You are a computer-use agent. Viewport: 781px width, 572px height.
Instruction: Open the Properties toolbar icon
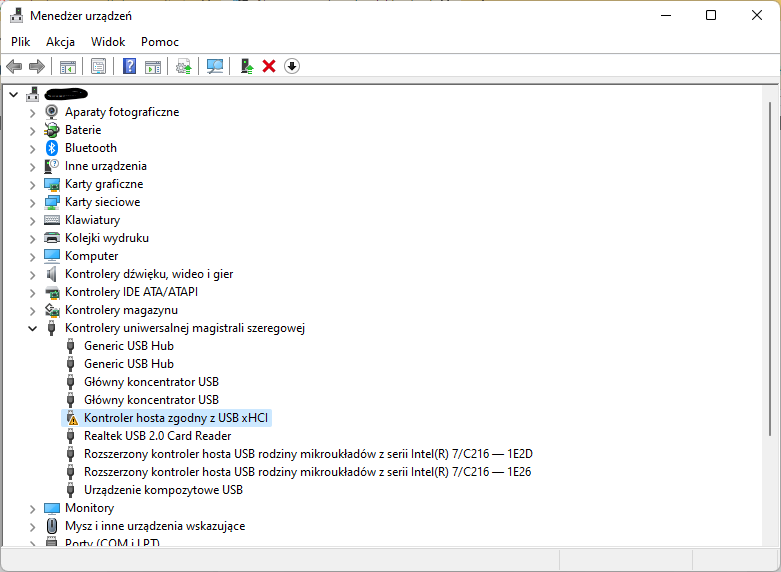click(x=98, y=66)
